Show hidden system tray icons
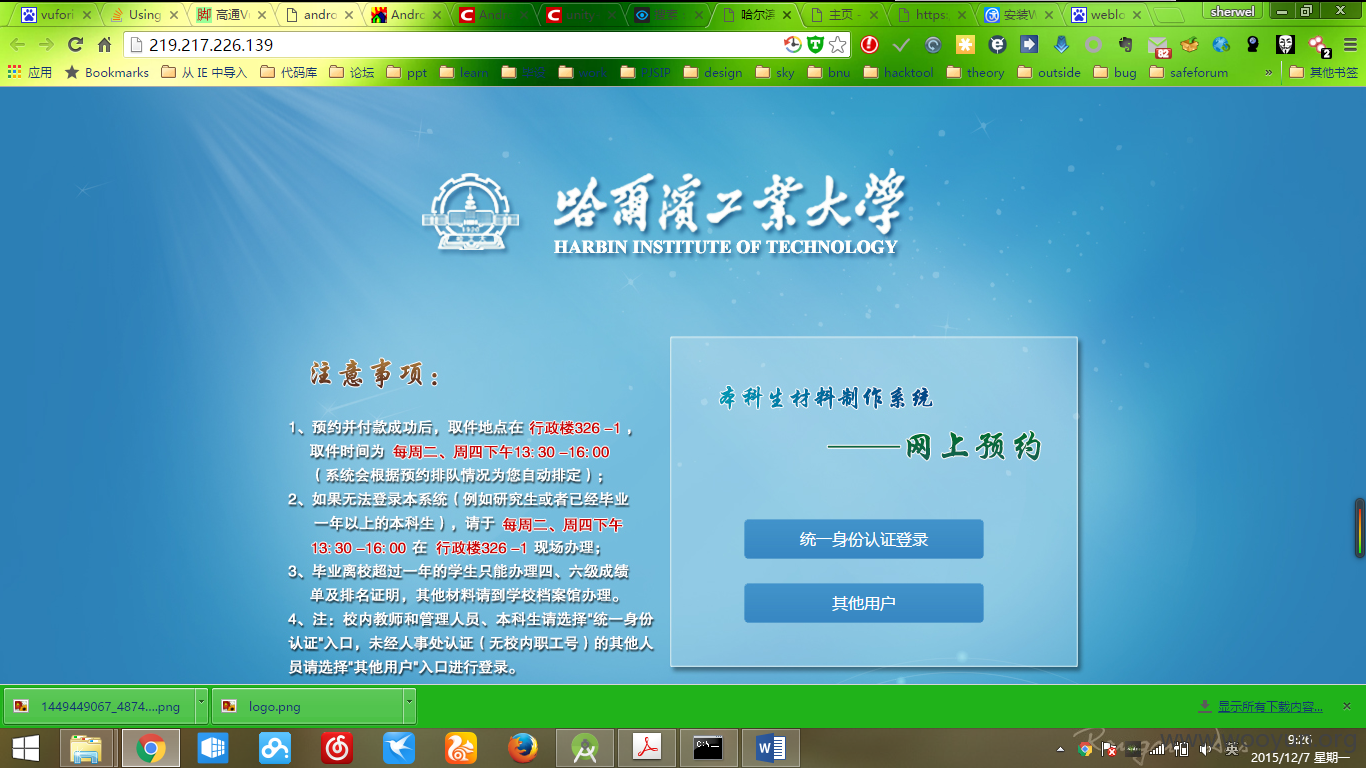Viewport: 1366px width, 768px height. point(1061,749)
